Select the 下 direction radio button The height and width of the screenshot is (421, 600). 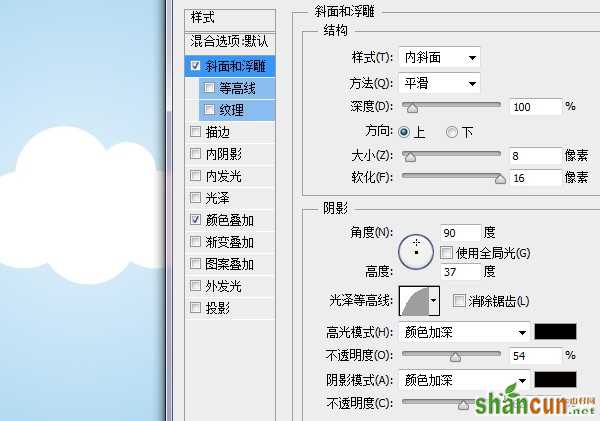(x=452, y=132)
